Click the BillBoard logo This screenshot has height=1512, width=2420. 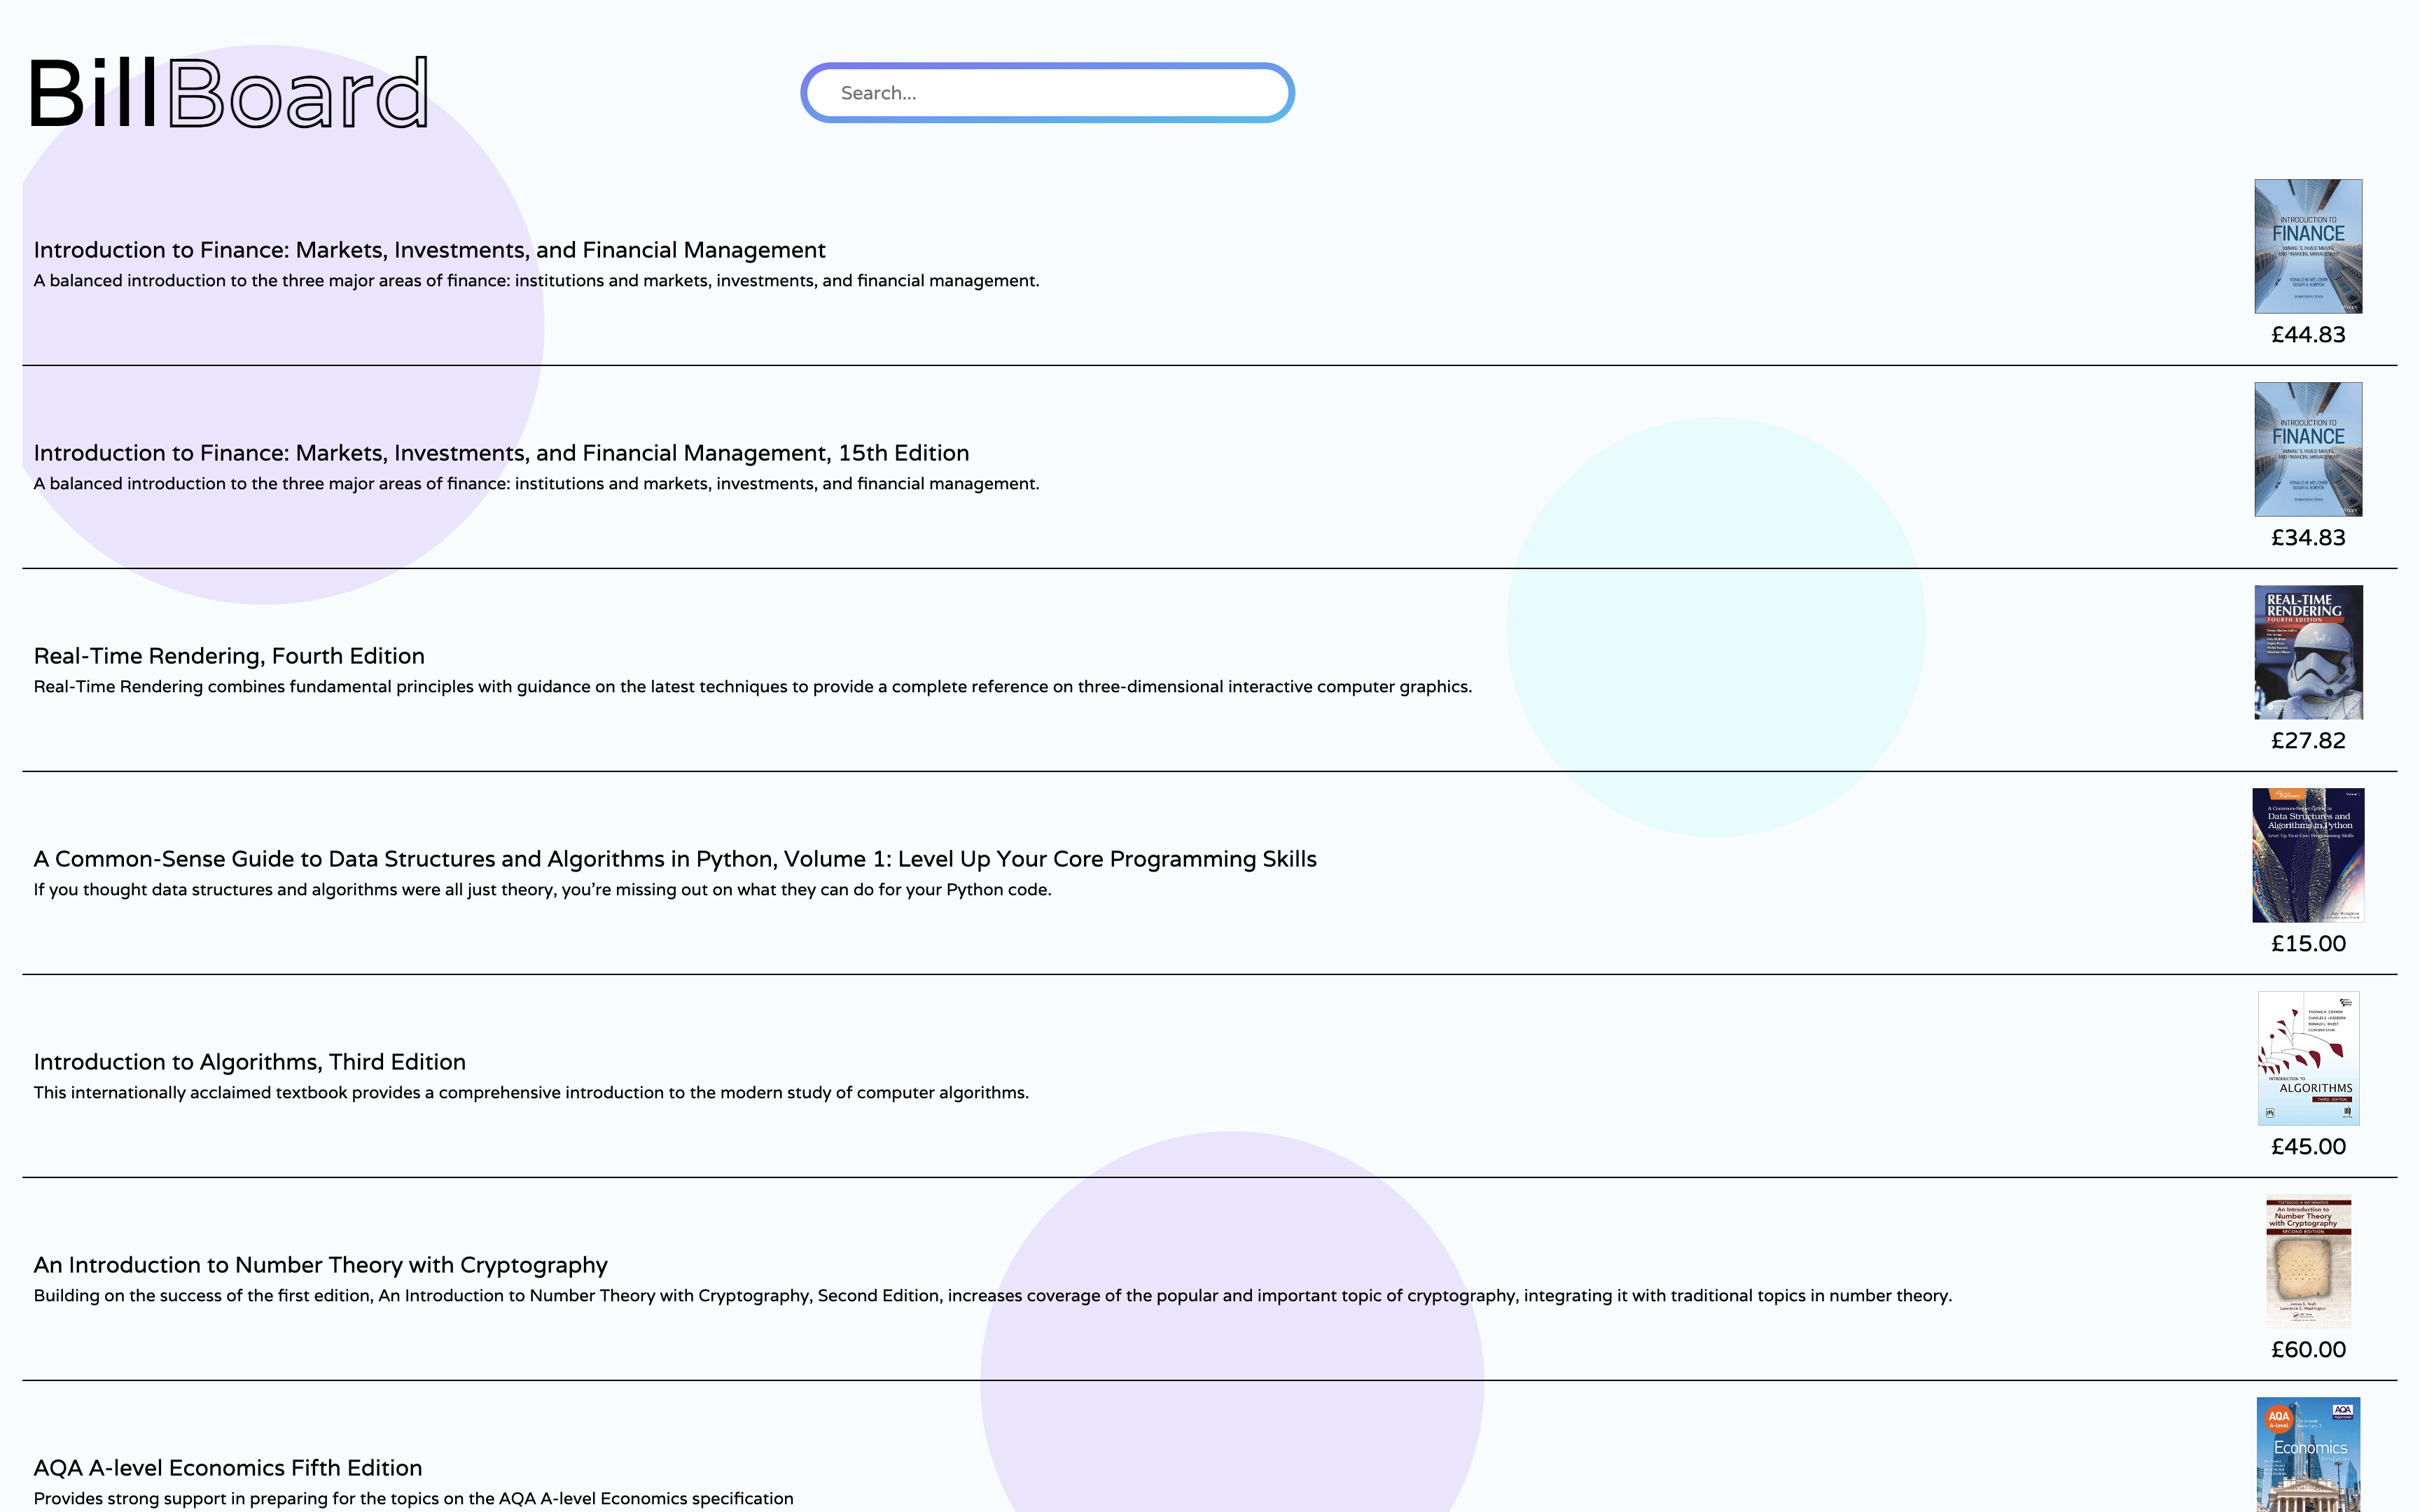coord(229,93)
